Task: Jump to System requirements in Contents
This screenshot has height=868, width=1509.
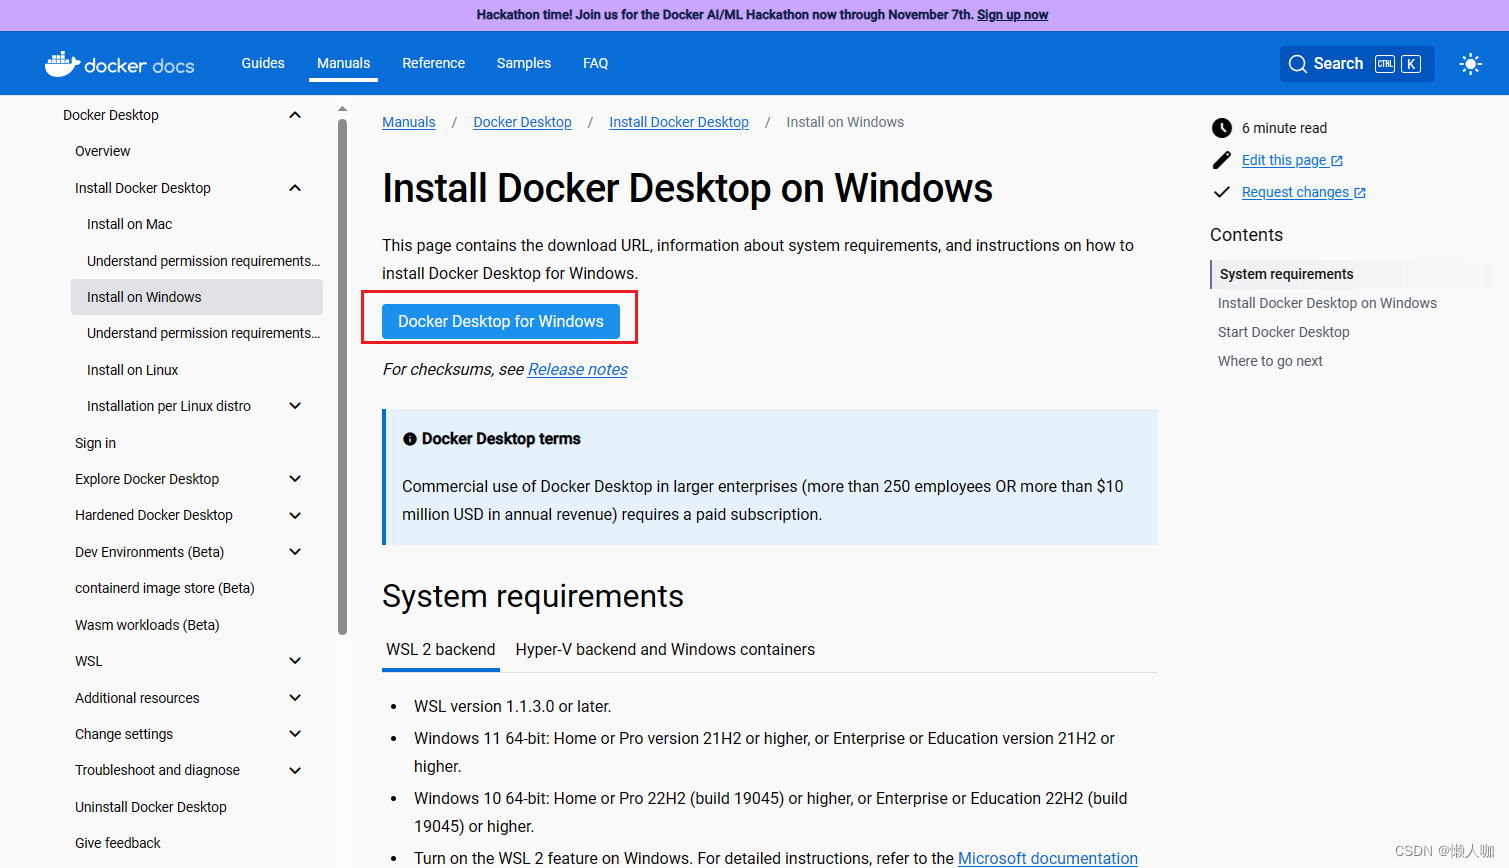Action: click(x=1287, y=274)
